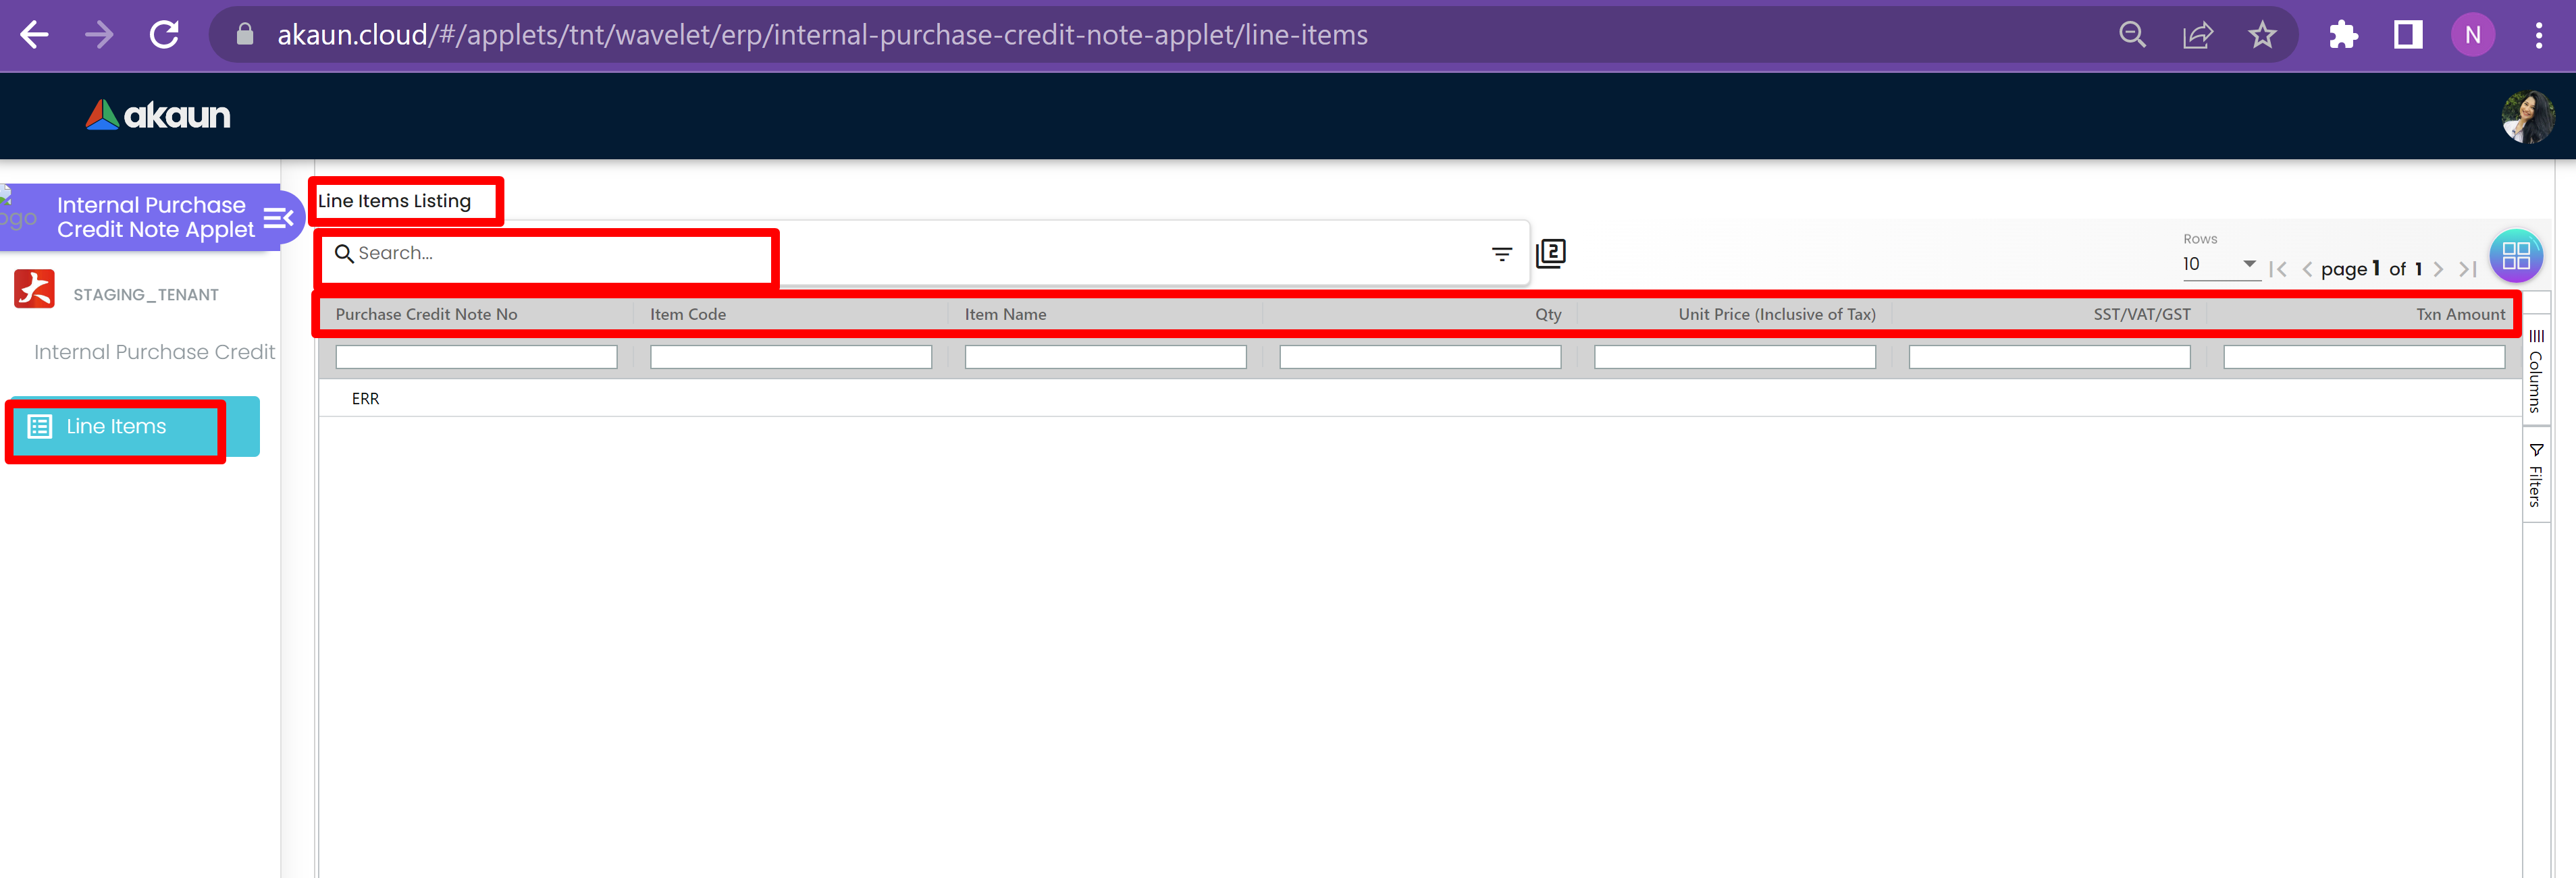This screenshot has height=878, width=2576.
Task: Go to next page arrow
Action: click(x=2438, y=269)
